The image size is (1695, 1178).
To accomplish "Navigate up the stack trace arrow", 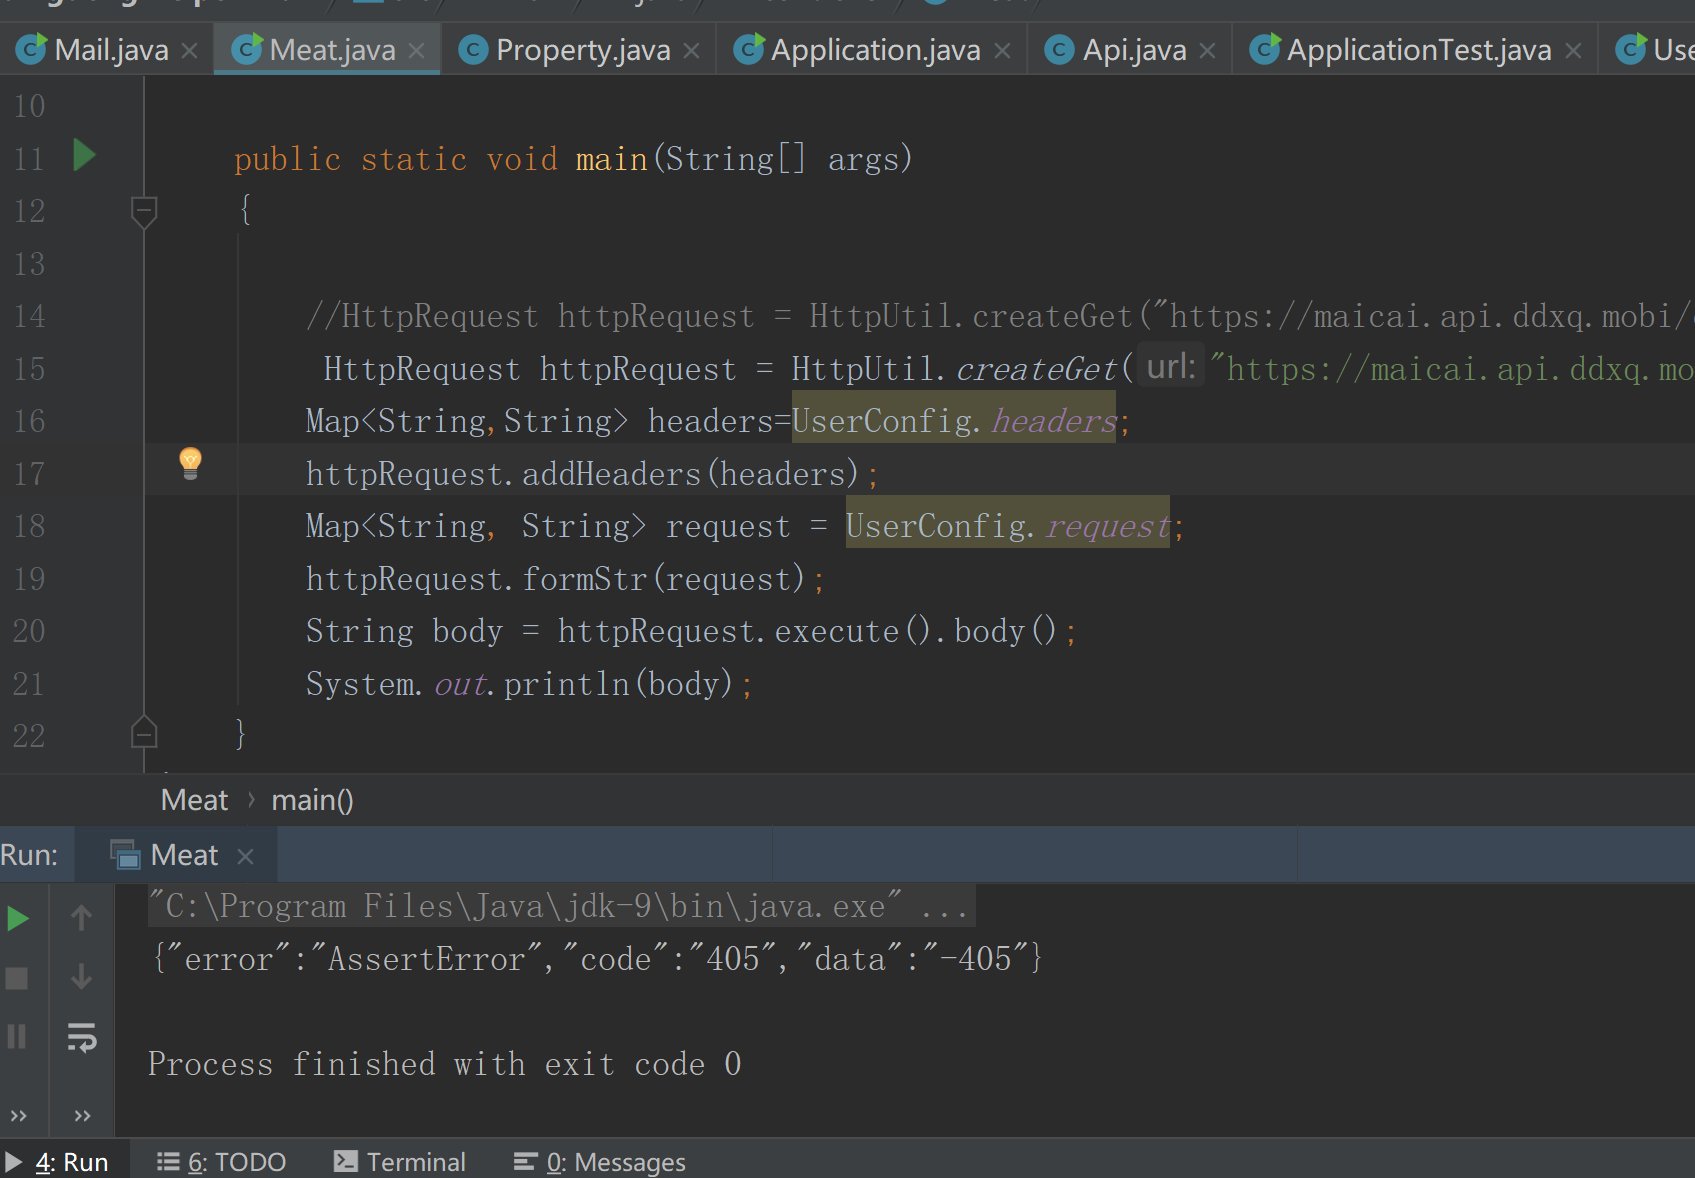I will 81,917.
